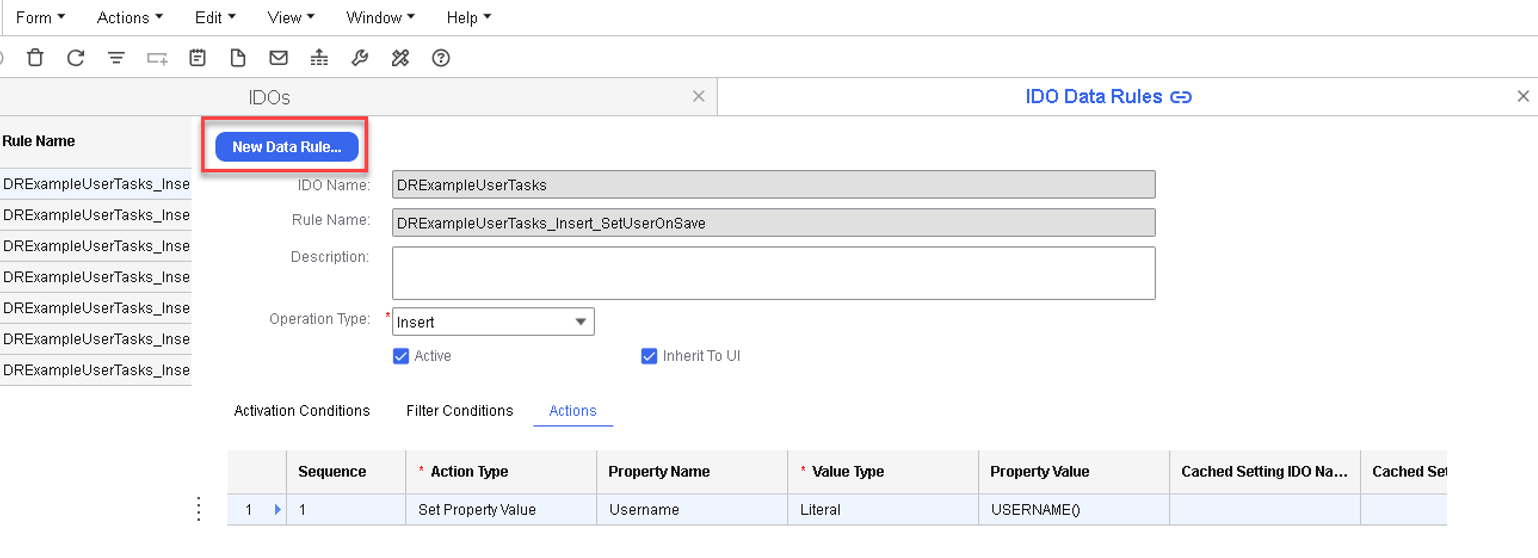Open the Actions menu in the menu bar

(130, 17)
